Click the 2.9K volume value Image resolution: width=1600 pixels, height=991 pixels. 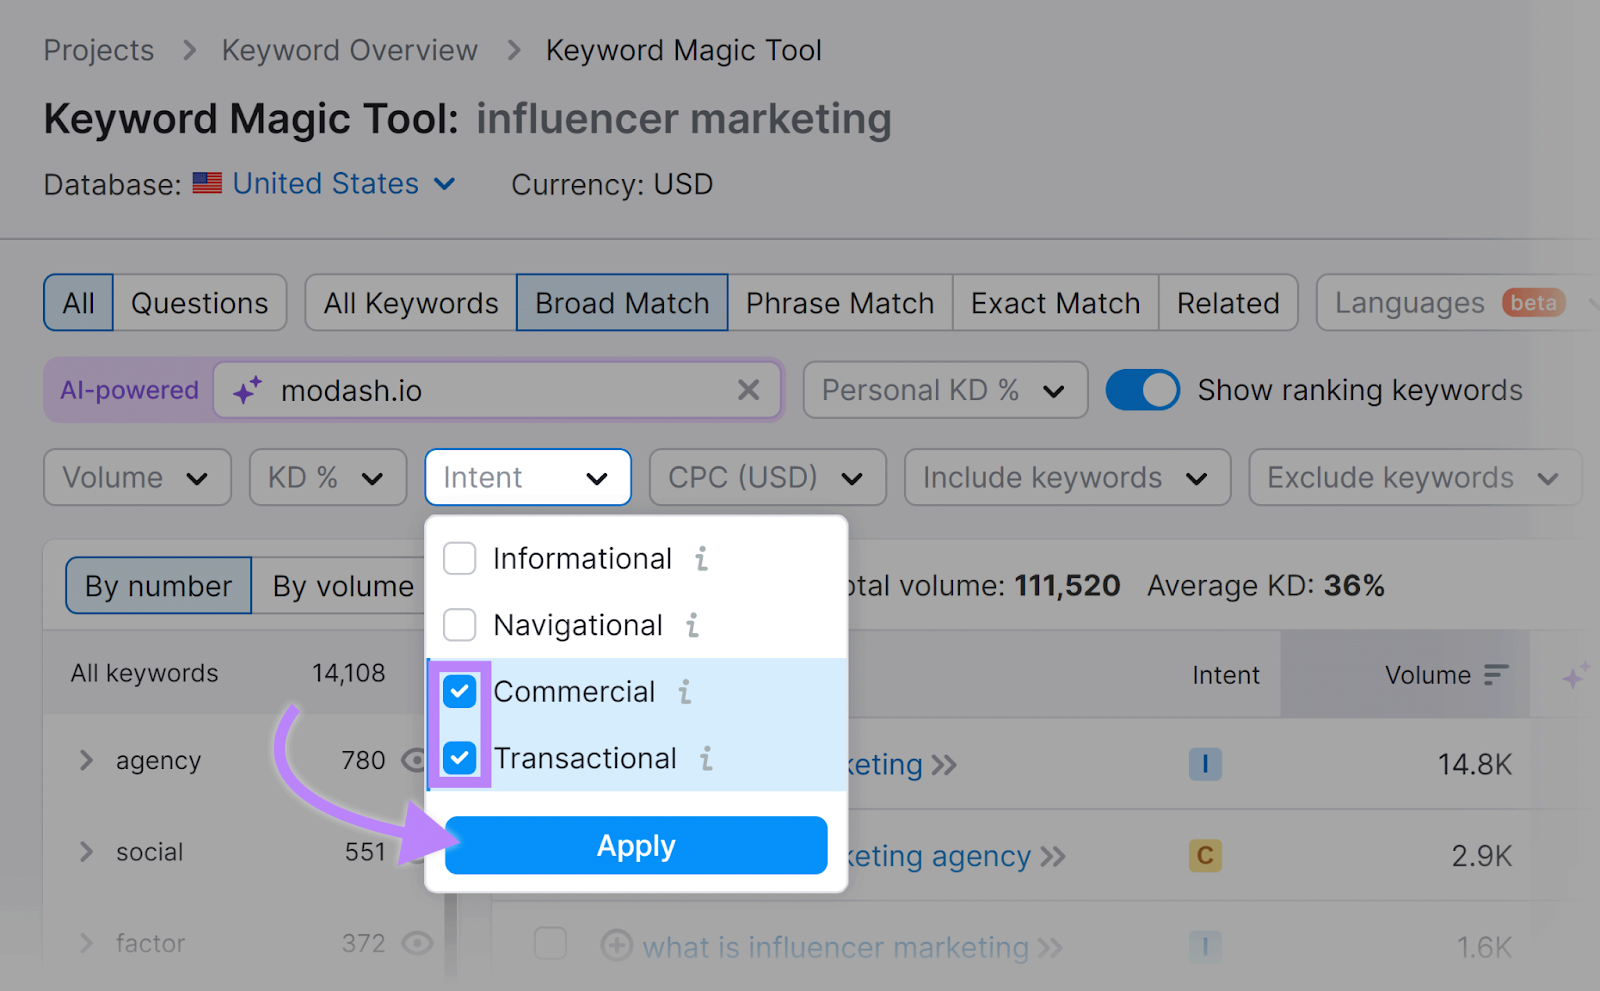pos(1482,856)
